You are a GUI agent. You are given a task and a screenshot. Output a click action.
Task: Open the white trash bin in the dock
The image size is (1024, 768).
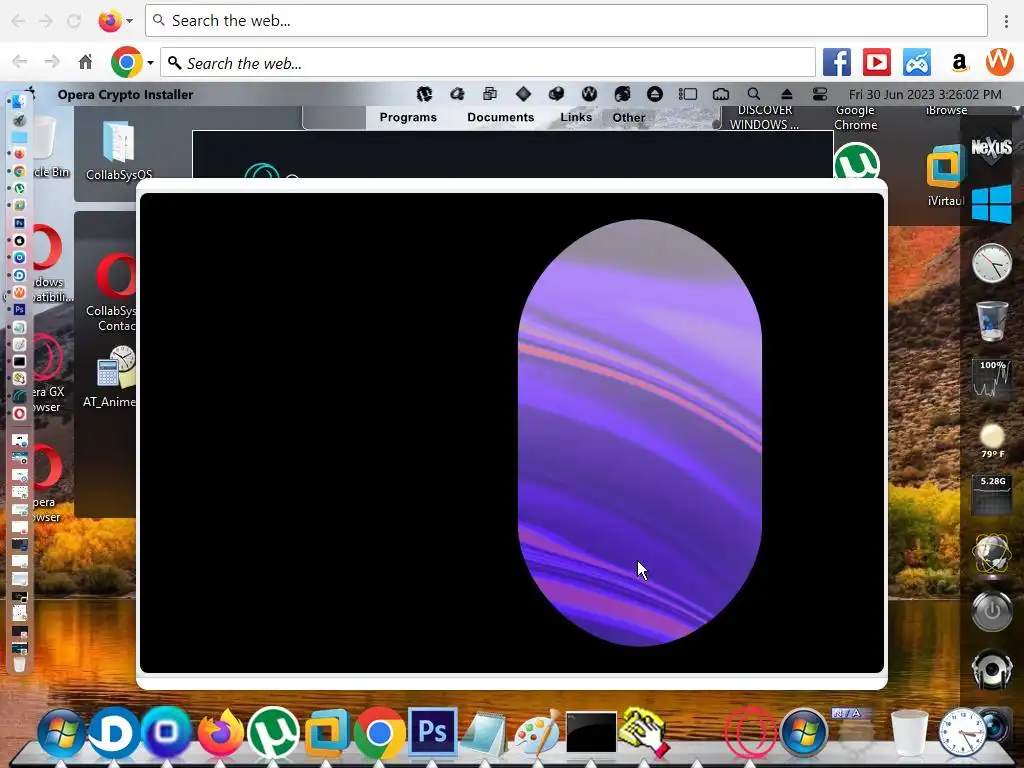[910, 733]
